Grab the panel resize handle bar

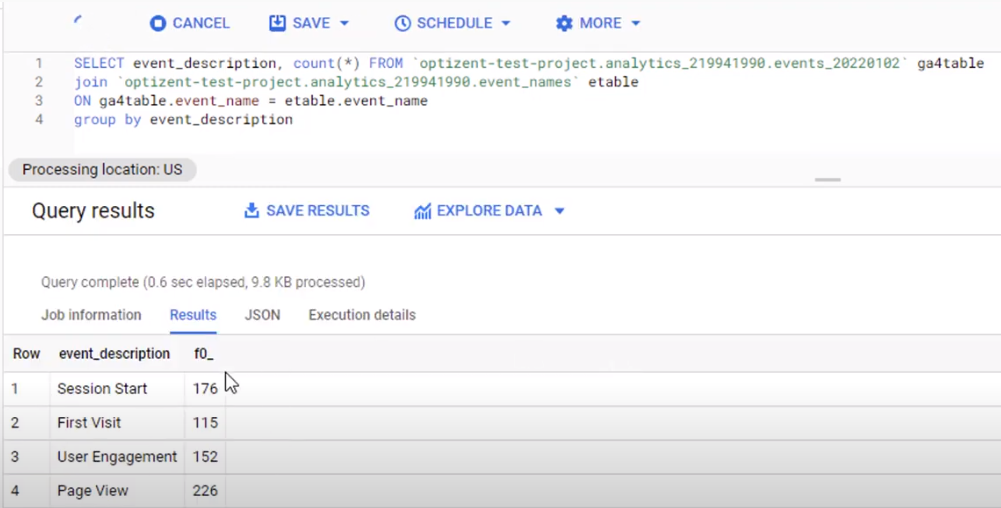coord(827,180)
